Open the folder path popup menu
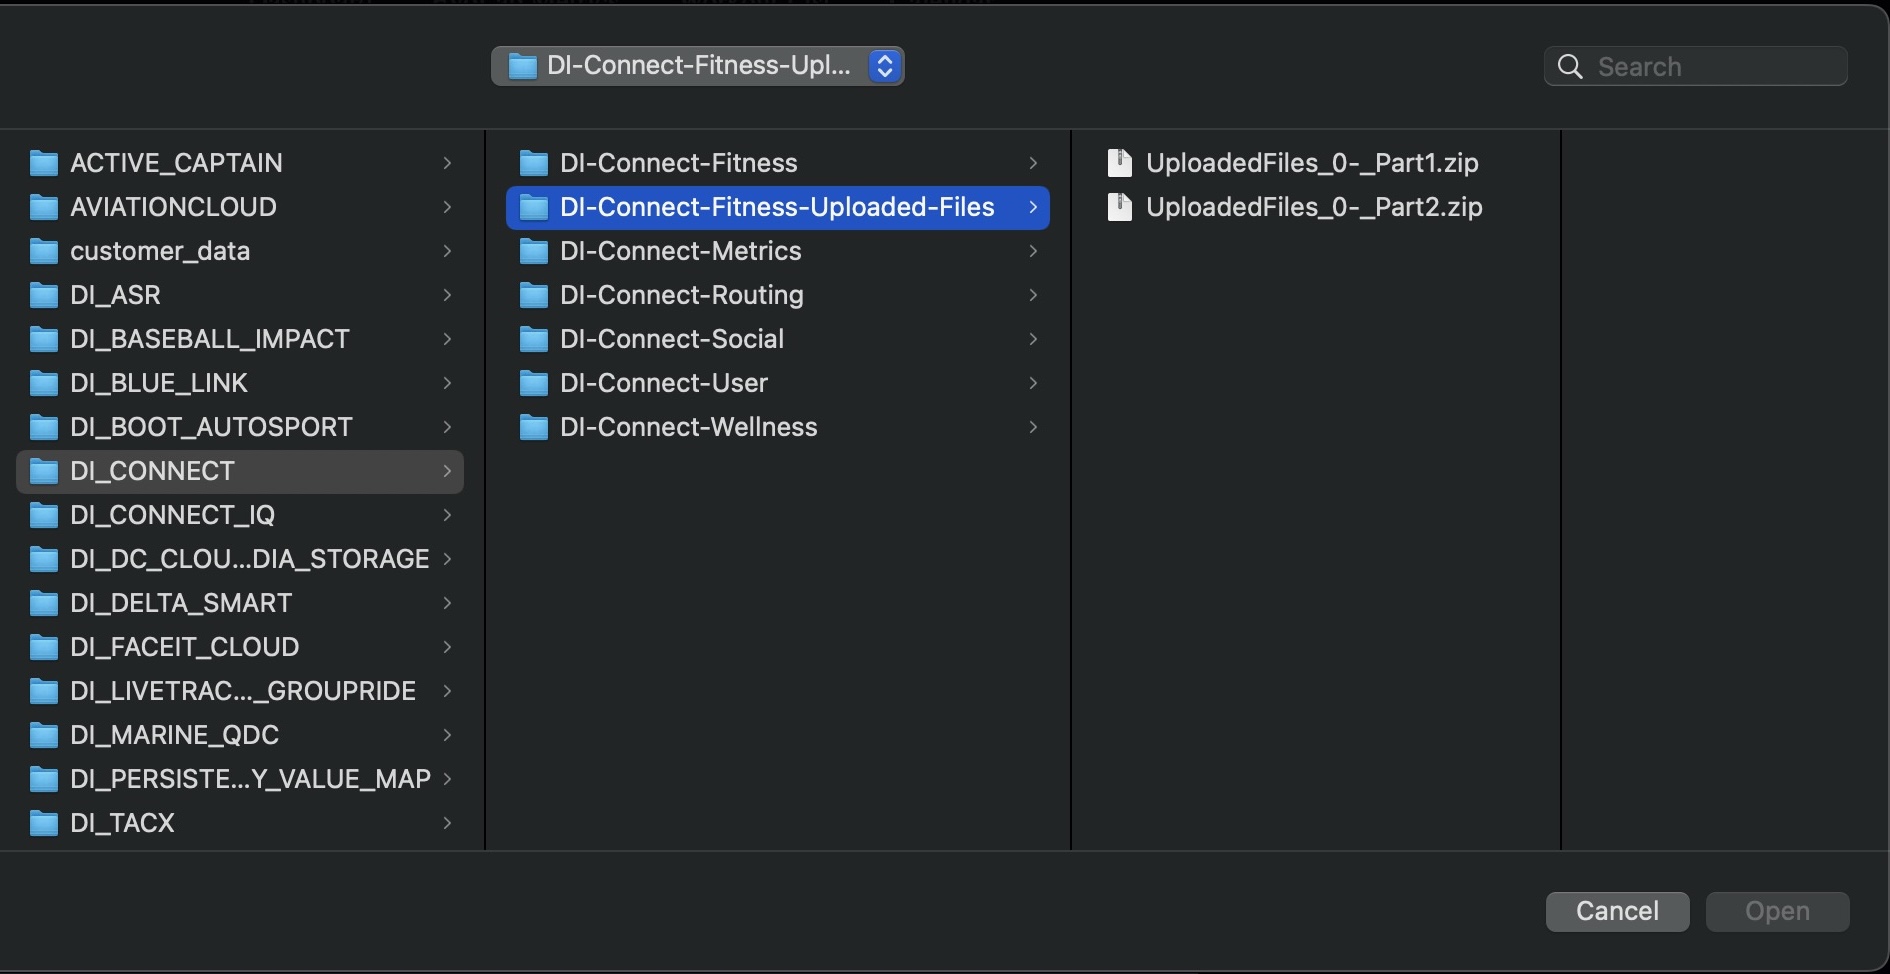The width and height of the screenshot is (1890, 974). tap(697, 66)
